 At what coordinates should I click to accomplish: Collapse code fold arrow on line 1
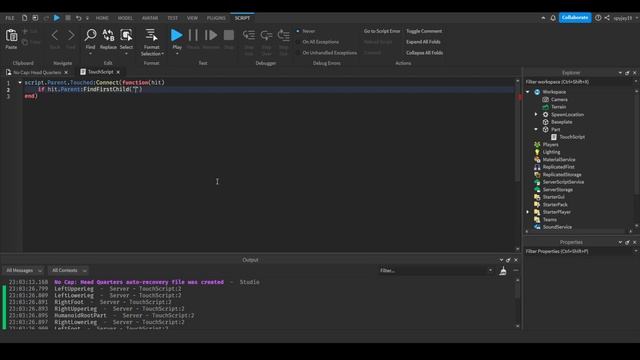click(x=20, y=82)
